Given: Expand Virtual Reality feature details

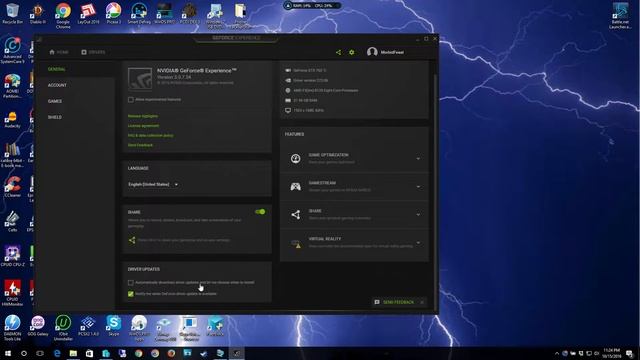Looking at the screenshot, I should pos(418,243).
